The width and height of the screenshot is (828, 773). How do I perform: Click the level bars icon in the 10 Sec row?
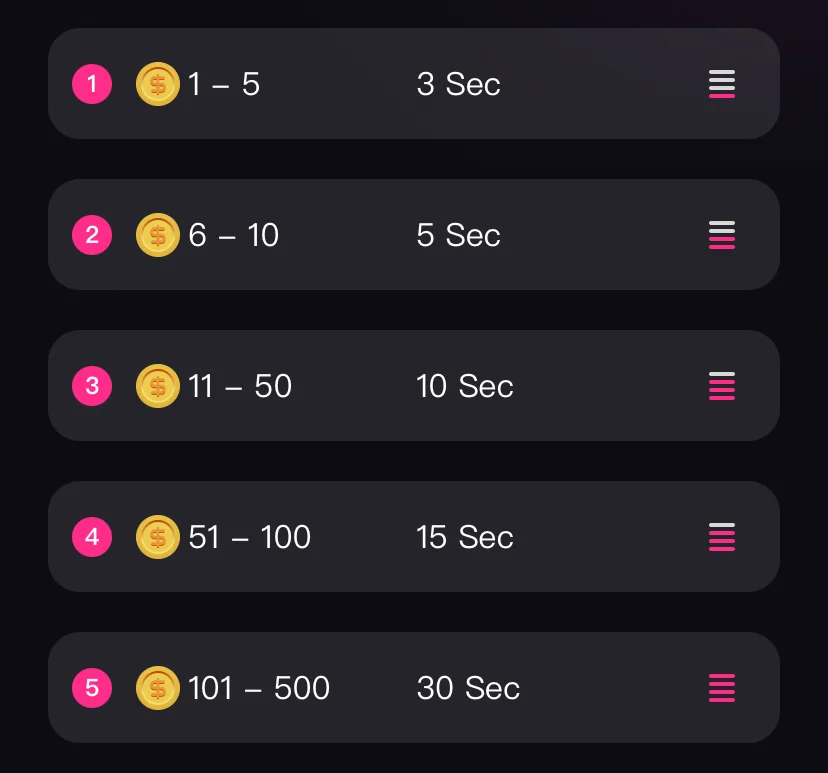click(722, 386)
